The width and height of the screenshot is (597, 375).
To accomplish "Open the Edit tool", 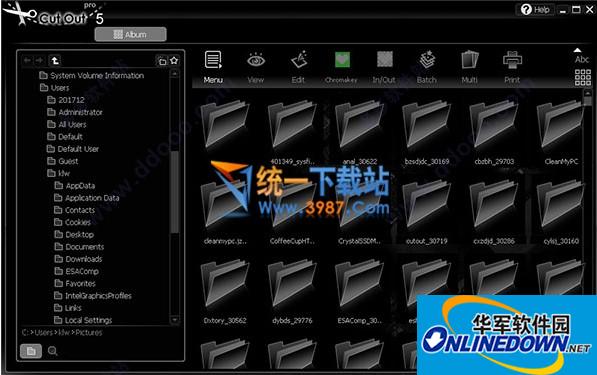I will point(298,67).
